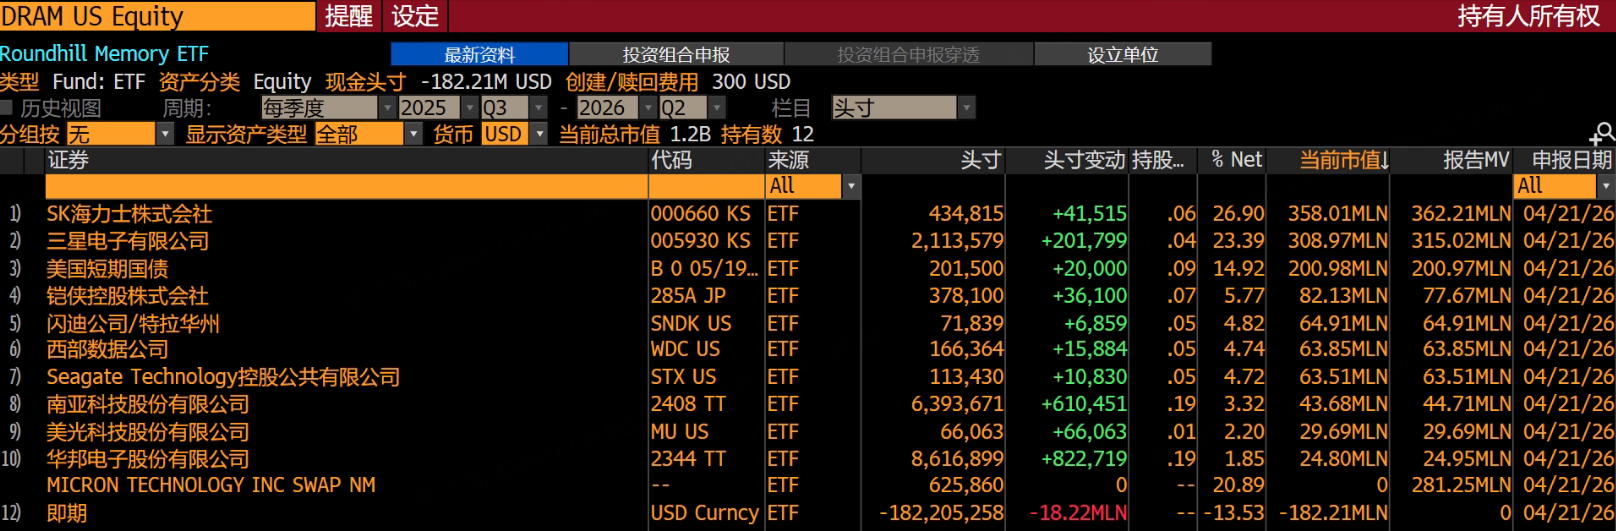
Task: Select the 铠侠控股株式会社 row
Action: (808, 296)
